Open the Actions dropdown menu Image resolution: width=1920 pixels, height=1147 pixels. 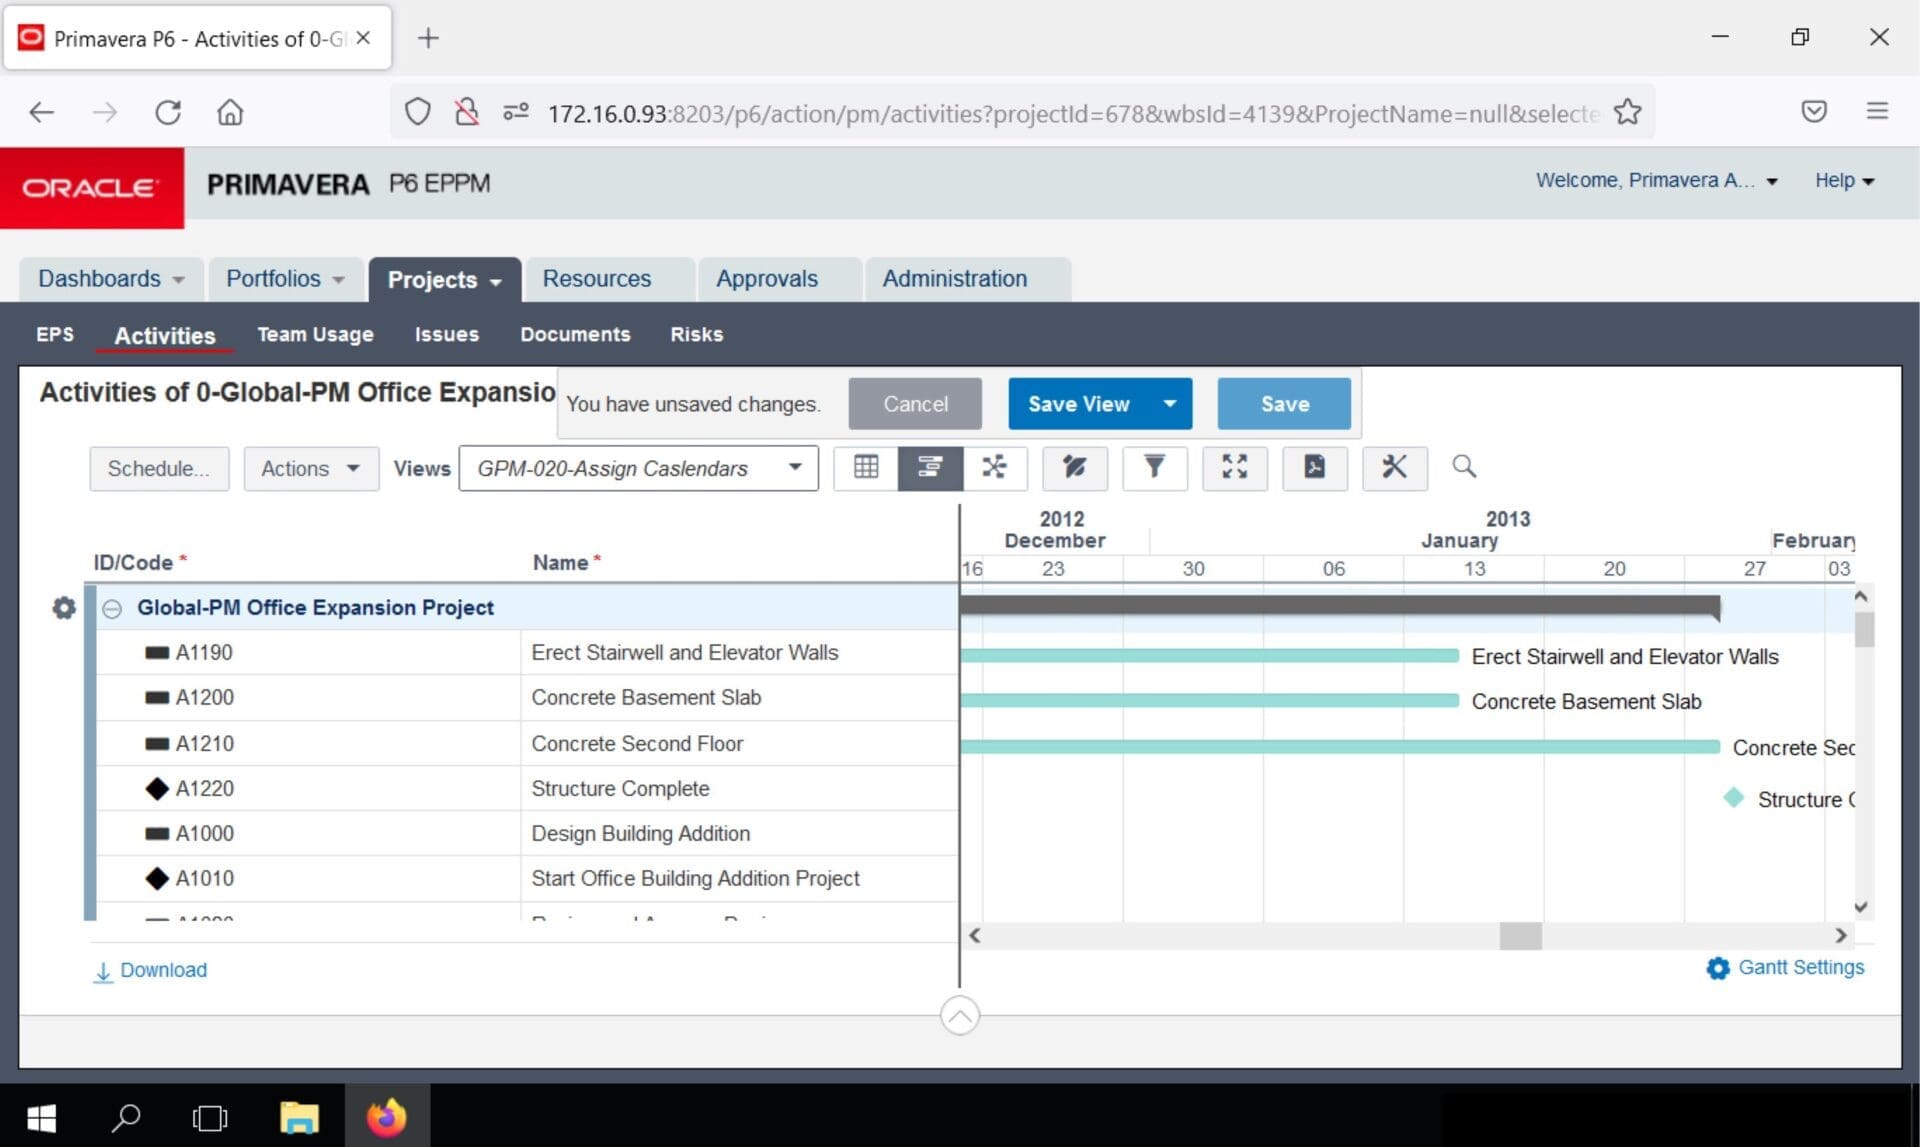point(311,468)
